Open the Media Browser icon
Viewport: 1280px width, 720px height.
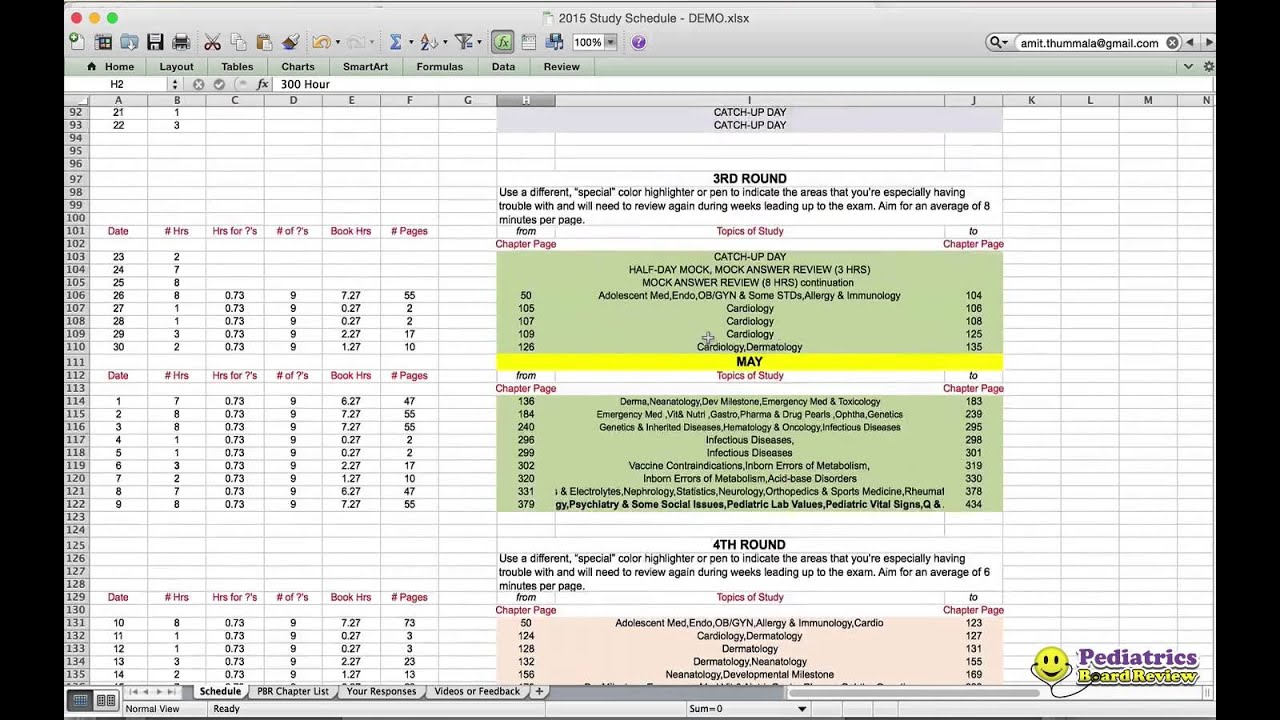click(555, 42)
